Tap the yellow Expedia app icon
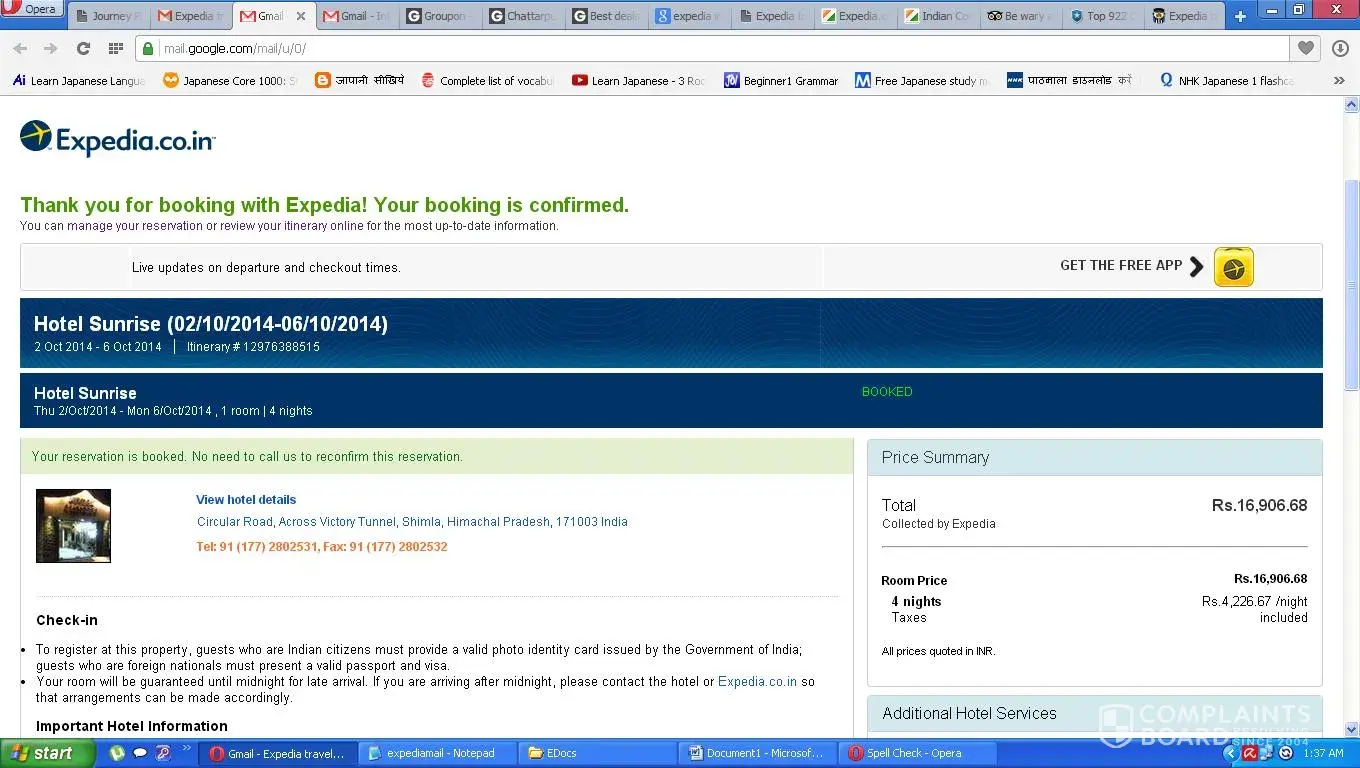1360x768 pixels. click(1233, 267)
